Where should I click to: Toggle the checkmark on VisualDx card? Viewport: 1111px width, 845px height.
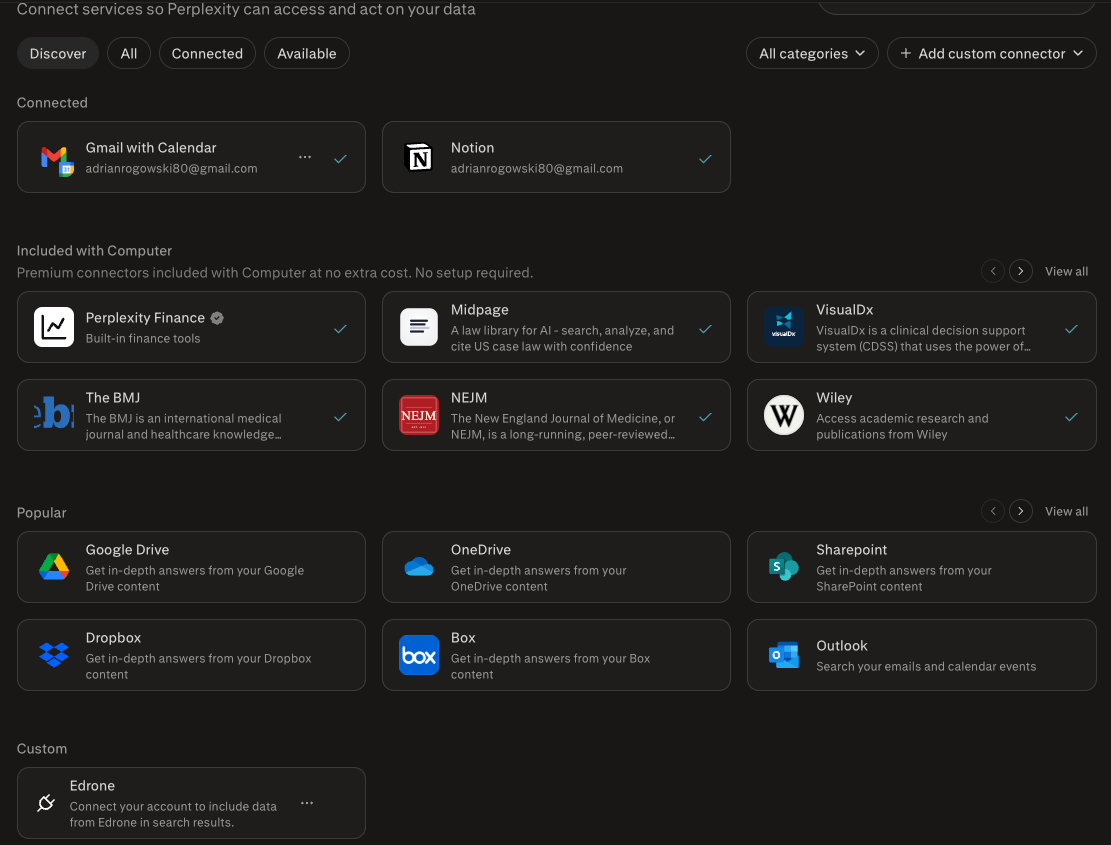[x=1071, y=329]
